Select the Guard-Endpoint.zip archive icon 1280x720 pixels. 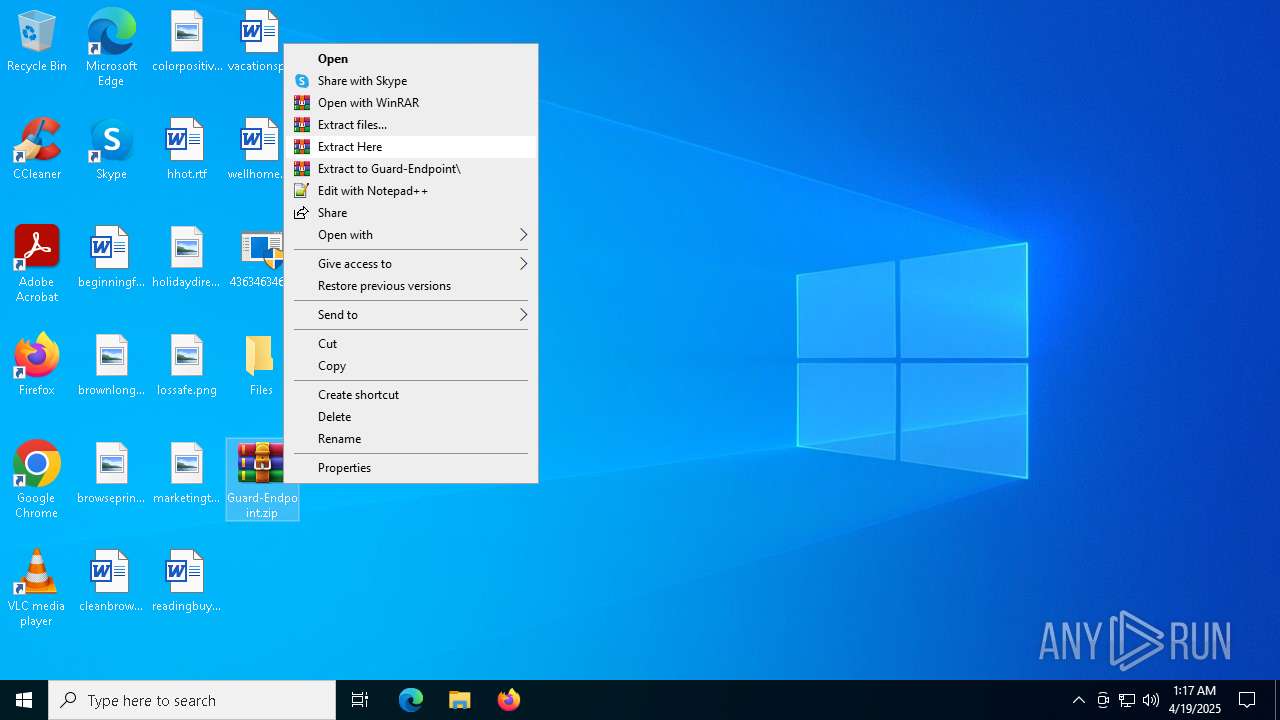(262, 480)
